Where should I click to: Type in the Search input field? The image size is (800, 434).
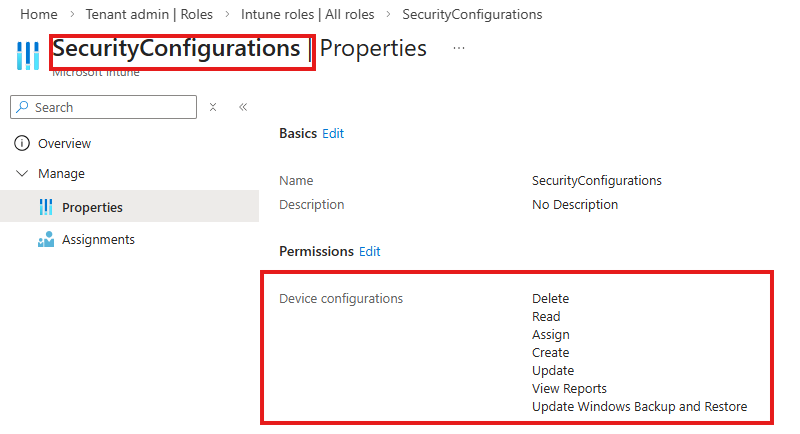[110, 108]
